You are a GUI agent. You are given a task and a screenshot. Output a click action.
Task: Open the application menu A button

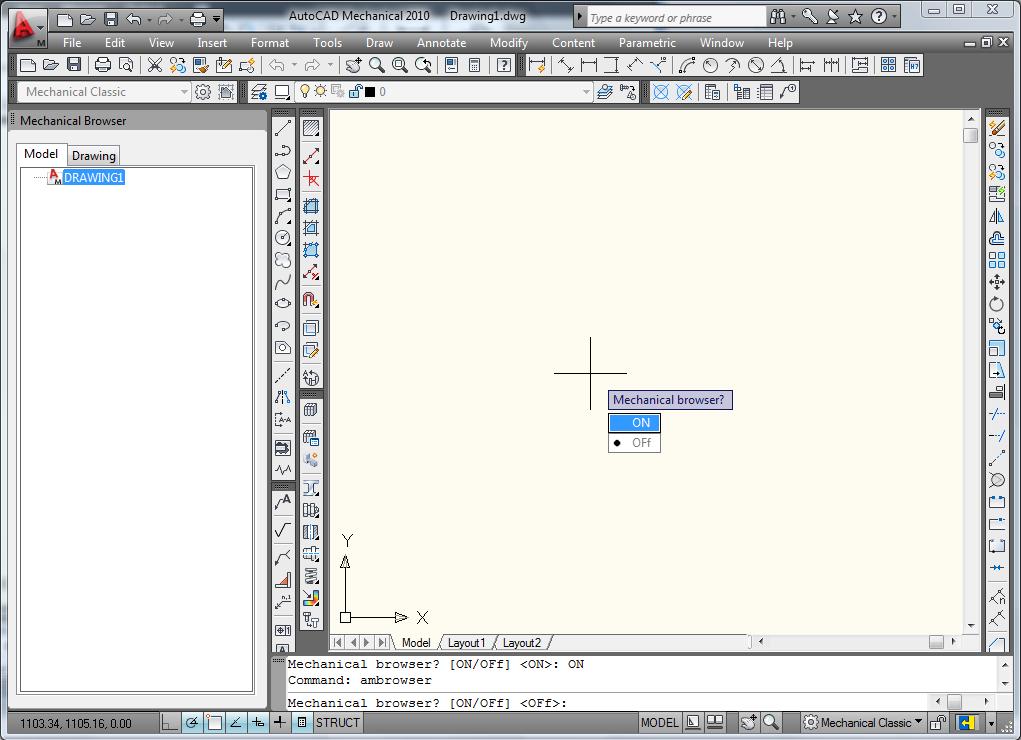tap(28, 27)
